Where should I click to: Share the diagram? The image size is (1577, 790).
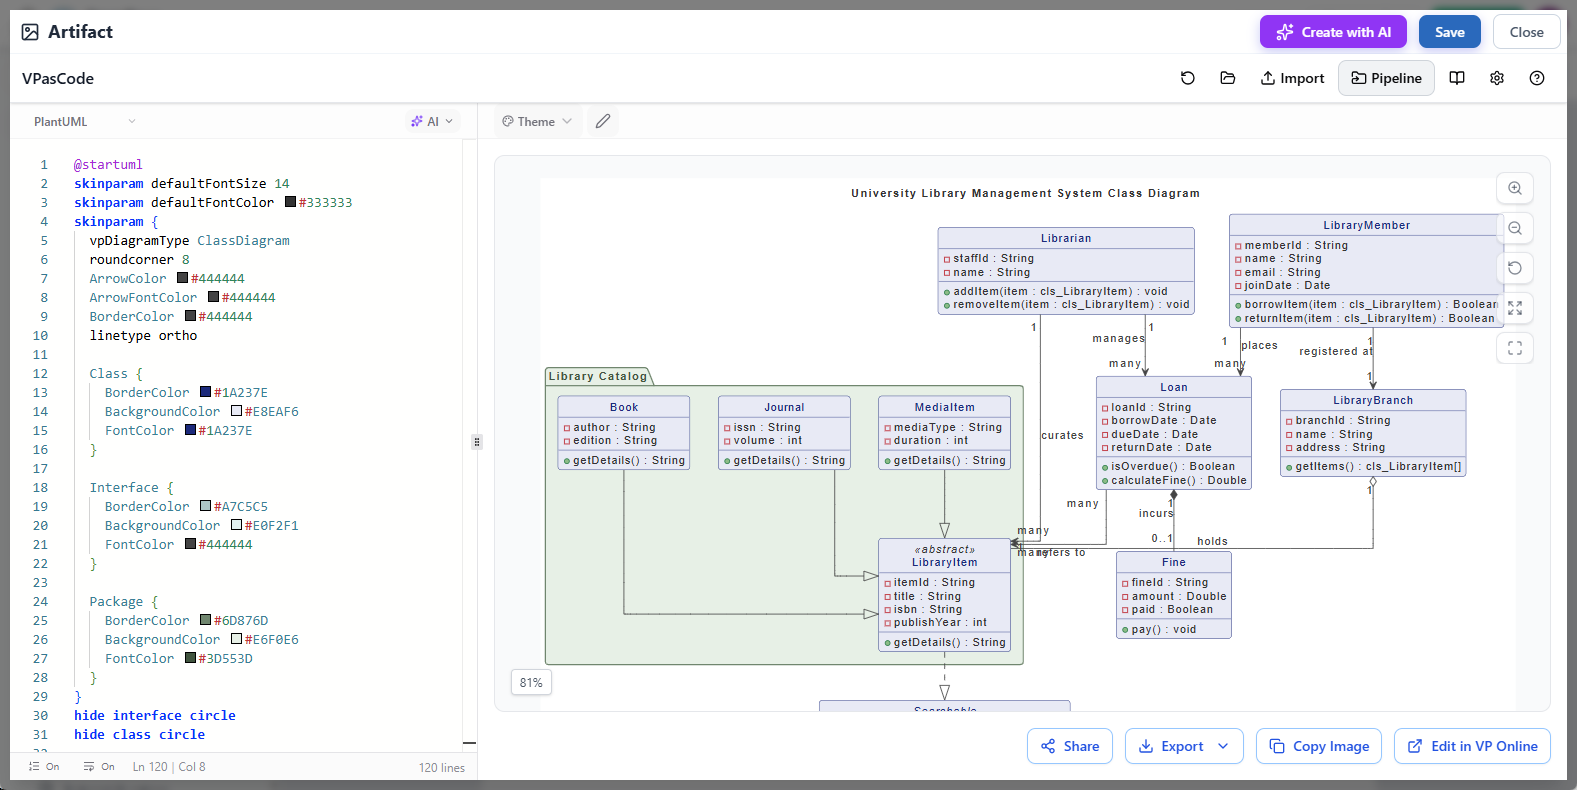click(1070, 746)
